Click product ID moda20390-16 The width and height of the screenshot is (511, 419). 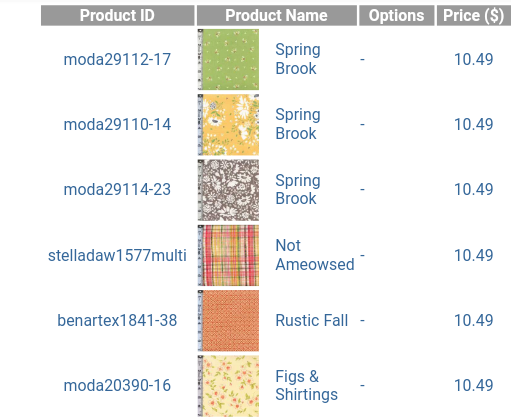tap(117, 386)
